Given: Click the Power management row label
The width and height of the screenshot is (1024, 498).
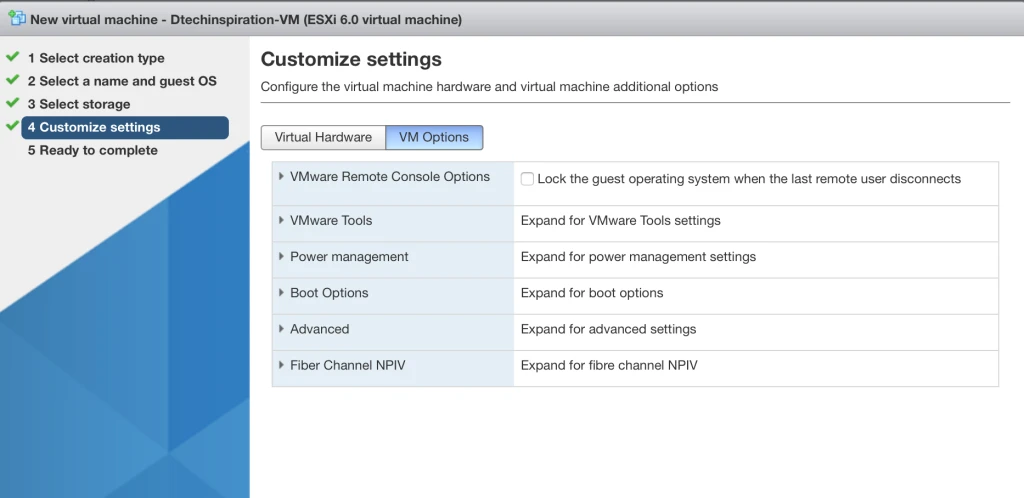Looking at the screenshot, I should pyautogui.click(x=349, y=257).
